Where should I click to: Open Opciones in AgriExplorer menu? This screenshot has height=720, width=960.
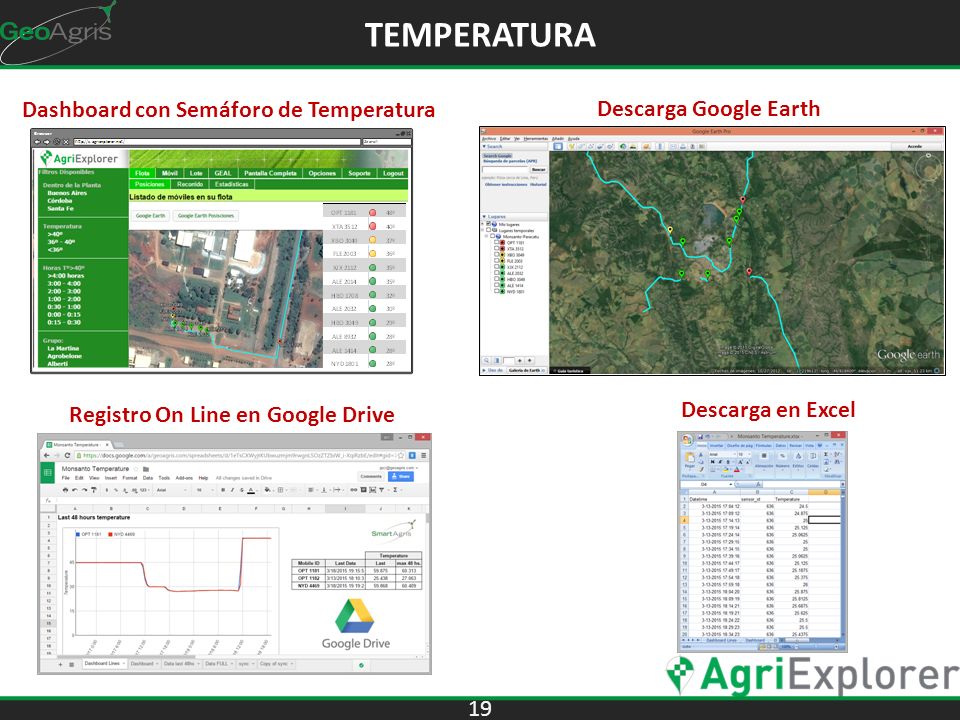coord(322,173)
